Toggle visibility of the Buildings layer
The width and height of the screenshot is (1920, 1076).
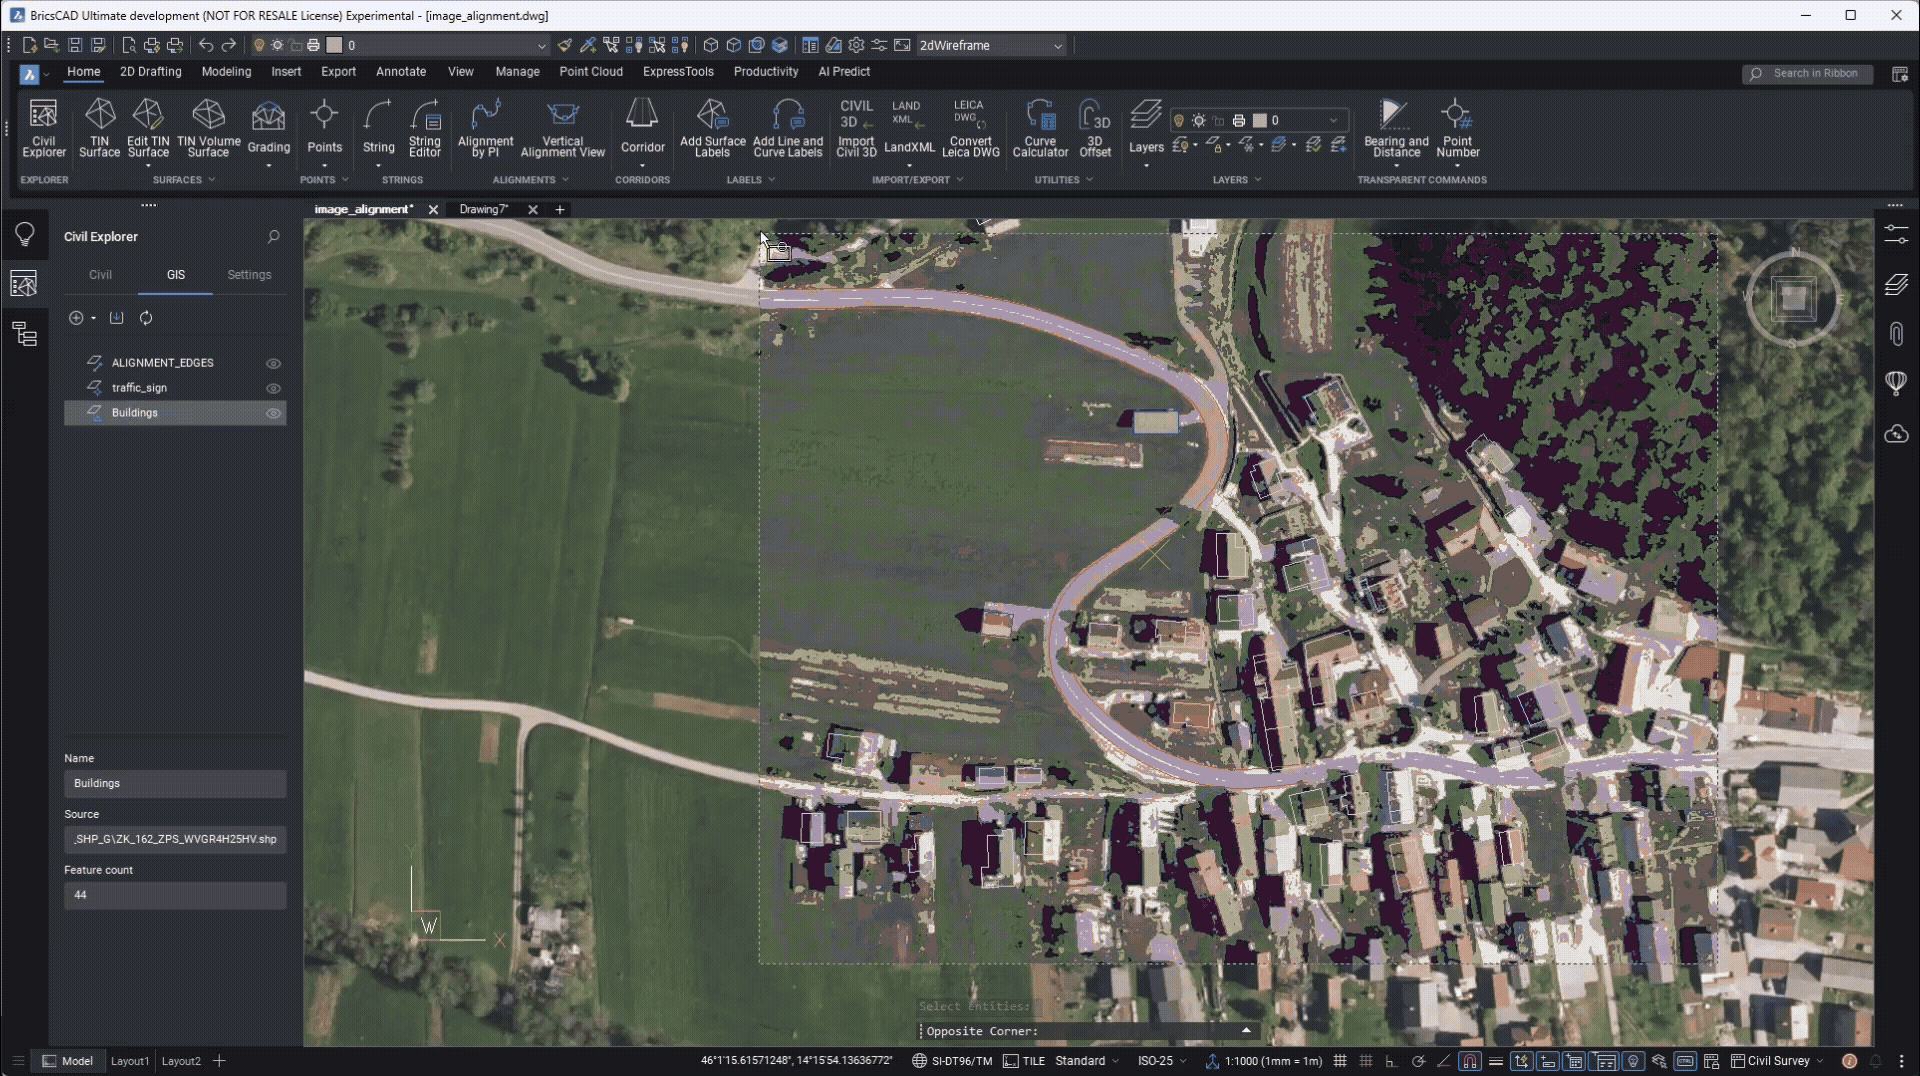(x=273, y=413)
